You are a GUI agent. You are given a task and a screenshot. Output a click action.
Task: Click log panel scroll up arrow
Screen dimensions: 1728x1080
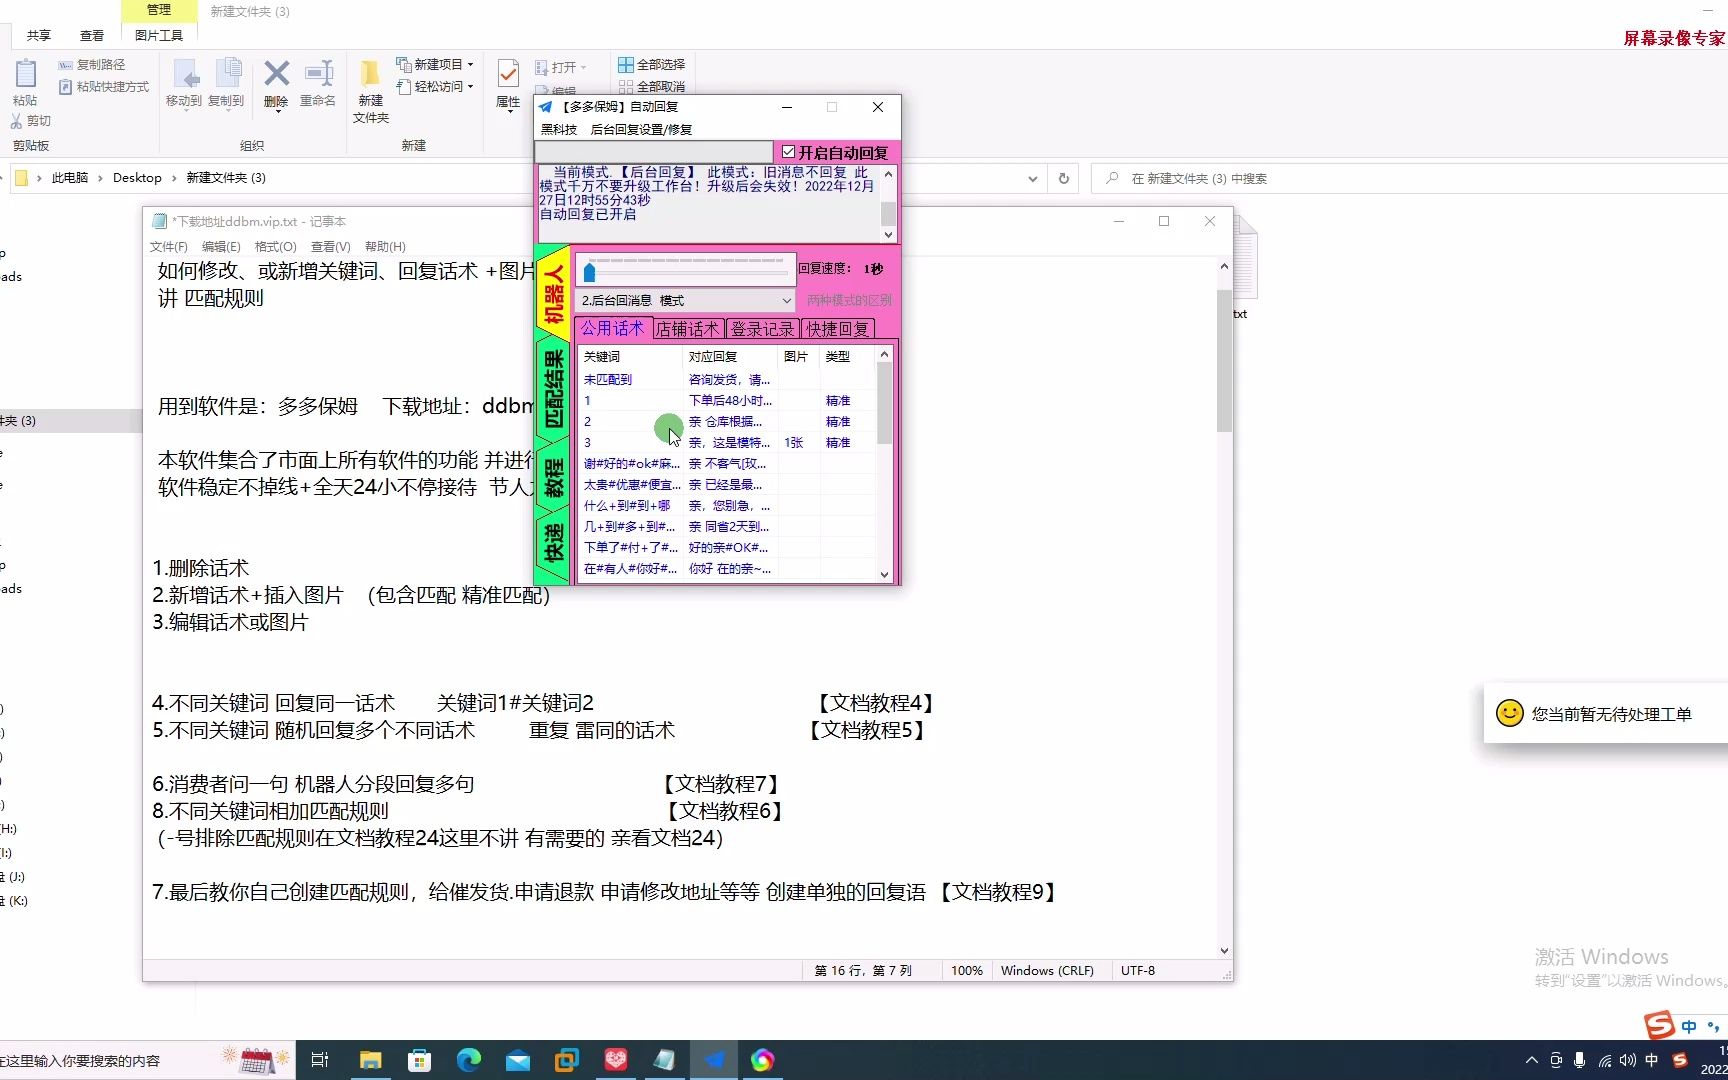888,174
